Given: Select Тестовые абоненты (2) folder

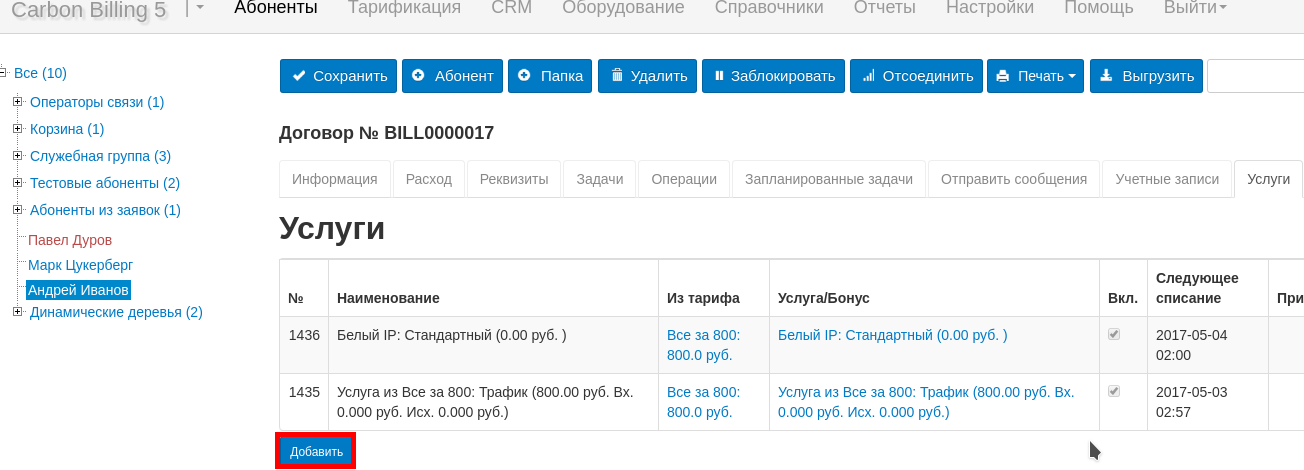Looking at the screenshot, I should (x=105, y=183).
